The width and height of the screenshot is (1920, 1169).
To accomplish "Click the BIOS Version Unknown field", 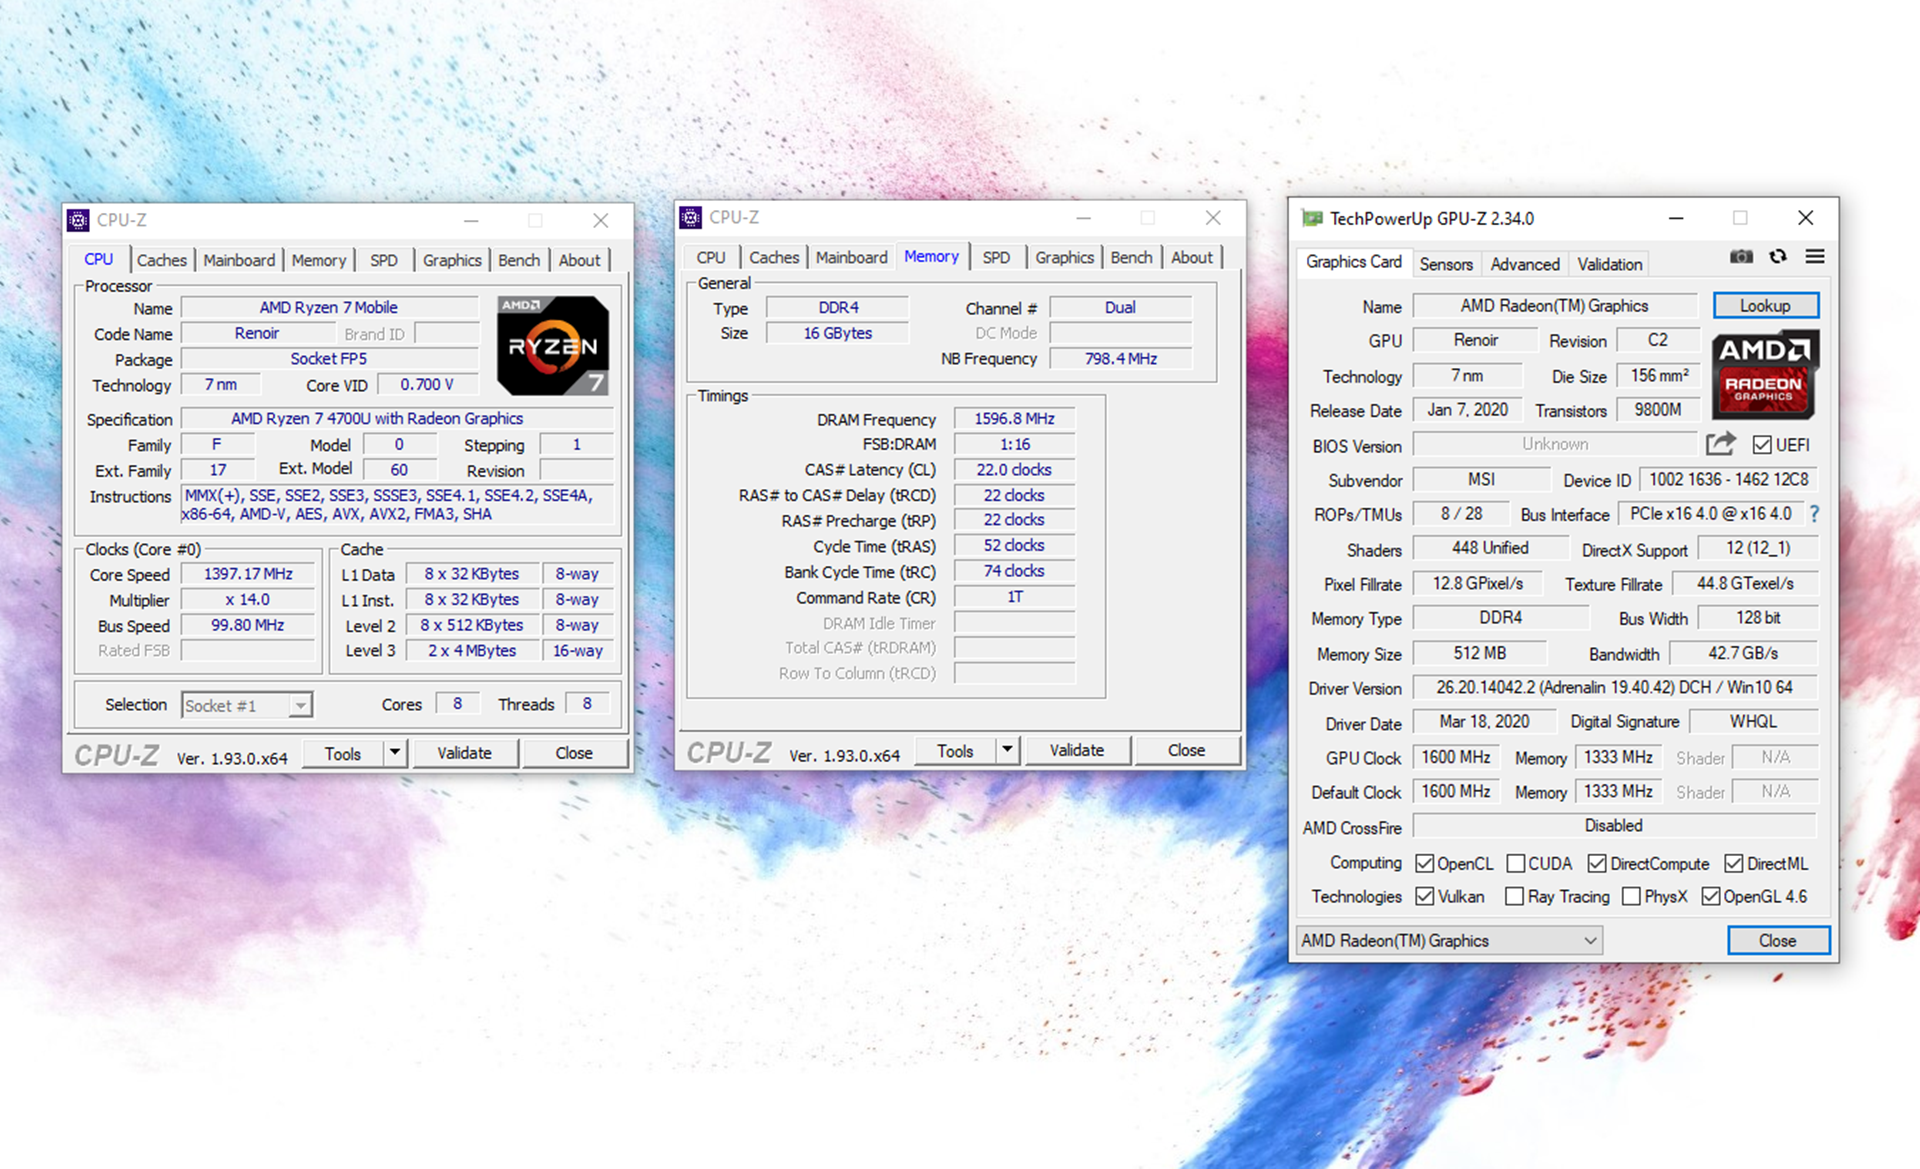I will click(1555, 444).
